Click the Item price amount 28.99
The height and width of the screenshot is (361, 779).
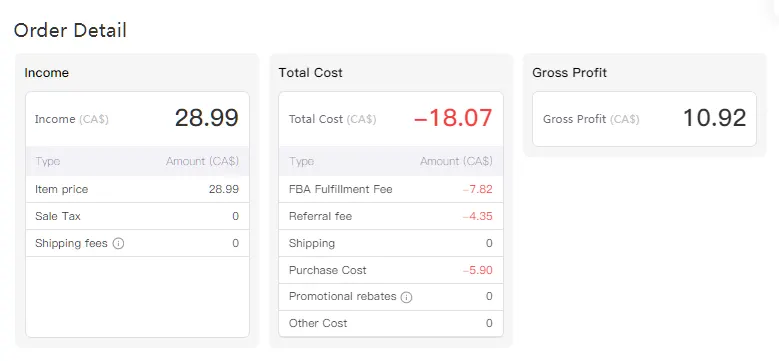[x=224, y=189]
